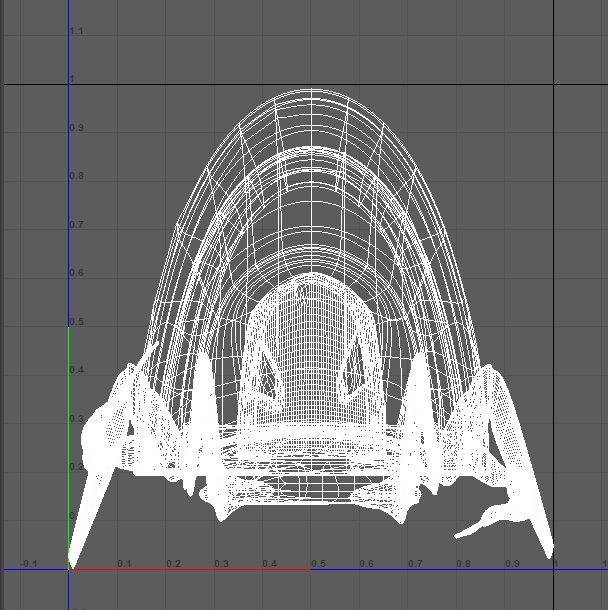Click the 0.3 label on horizontal U axis

pyautogui.click(x=221, y=564)
